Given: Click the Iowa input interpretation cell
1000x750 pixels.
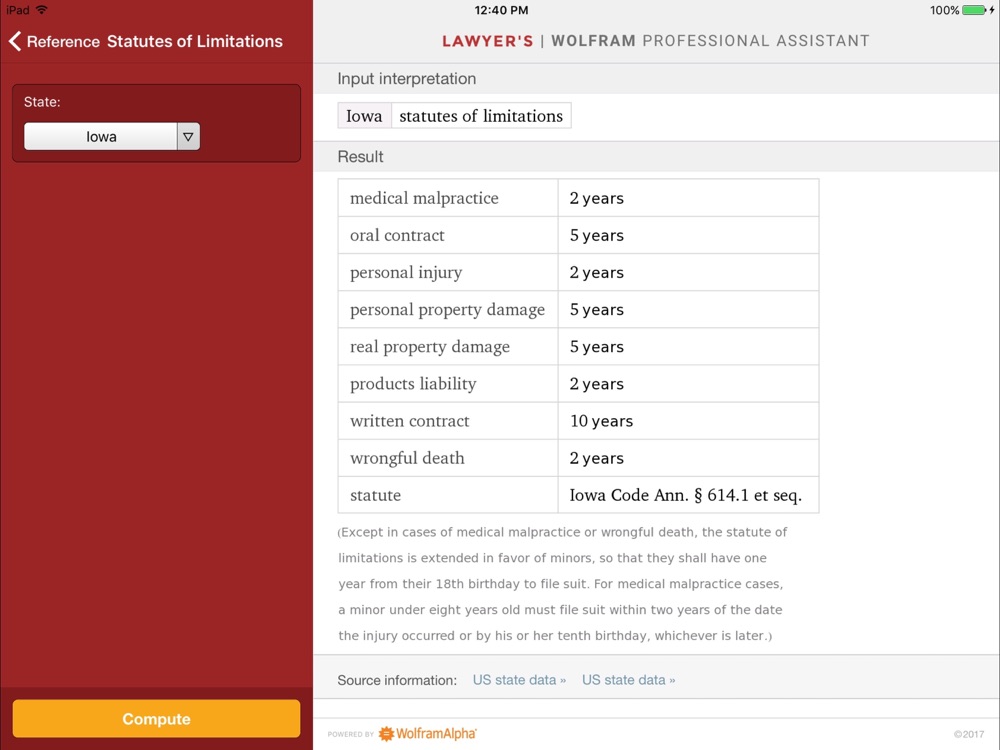Looking at the screenshot, I should tap(364, 115).
